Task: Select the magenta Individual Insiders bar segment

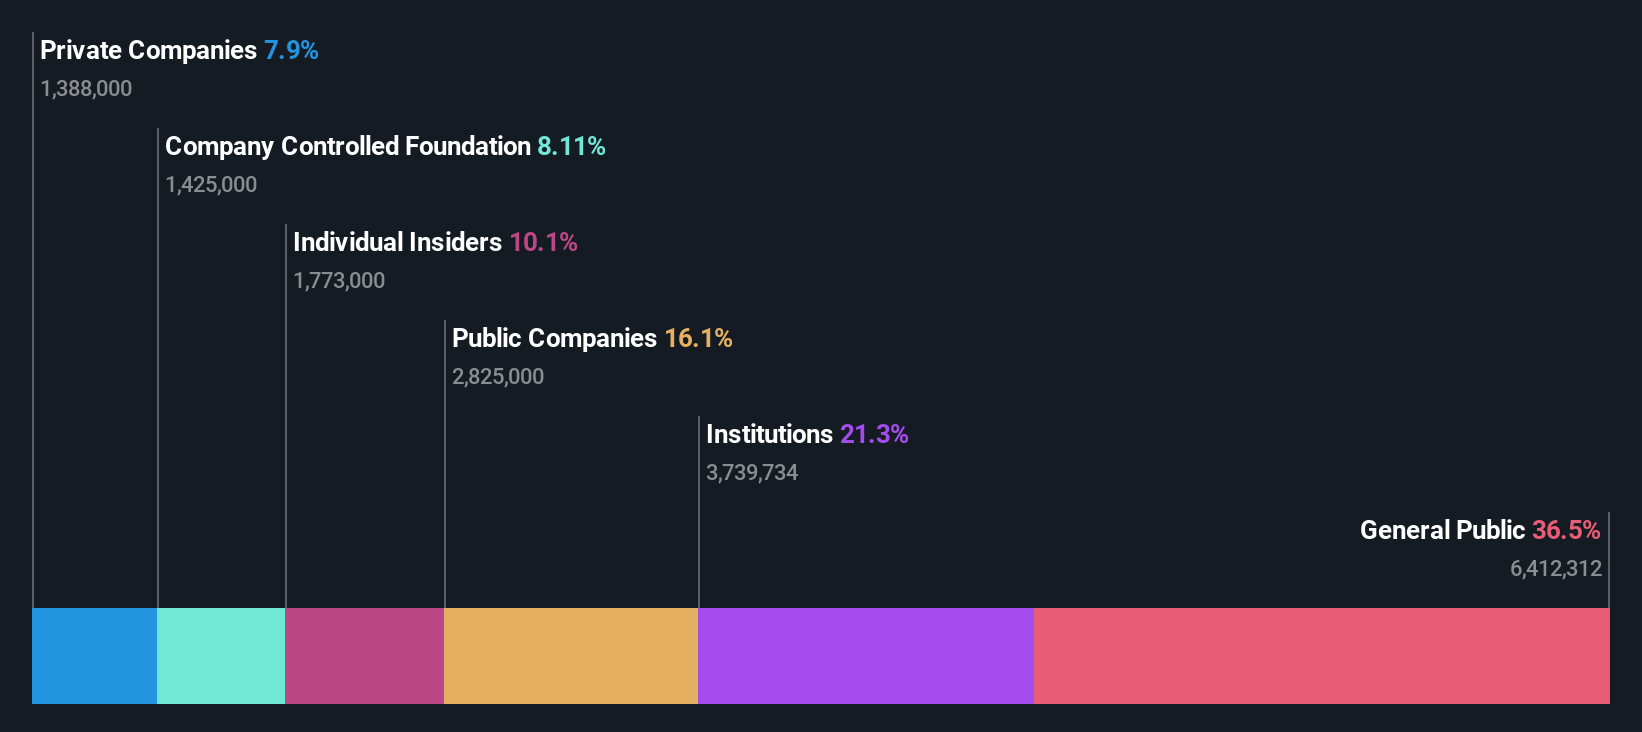Action: tap(364, 656)
